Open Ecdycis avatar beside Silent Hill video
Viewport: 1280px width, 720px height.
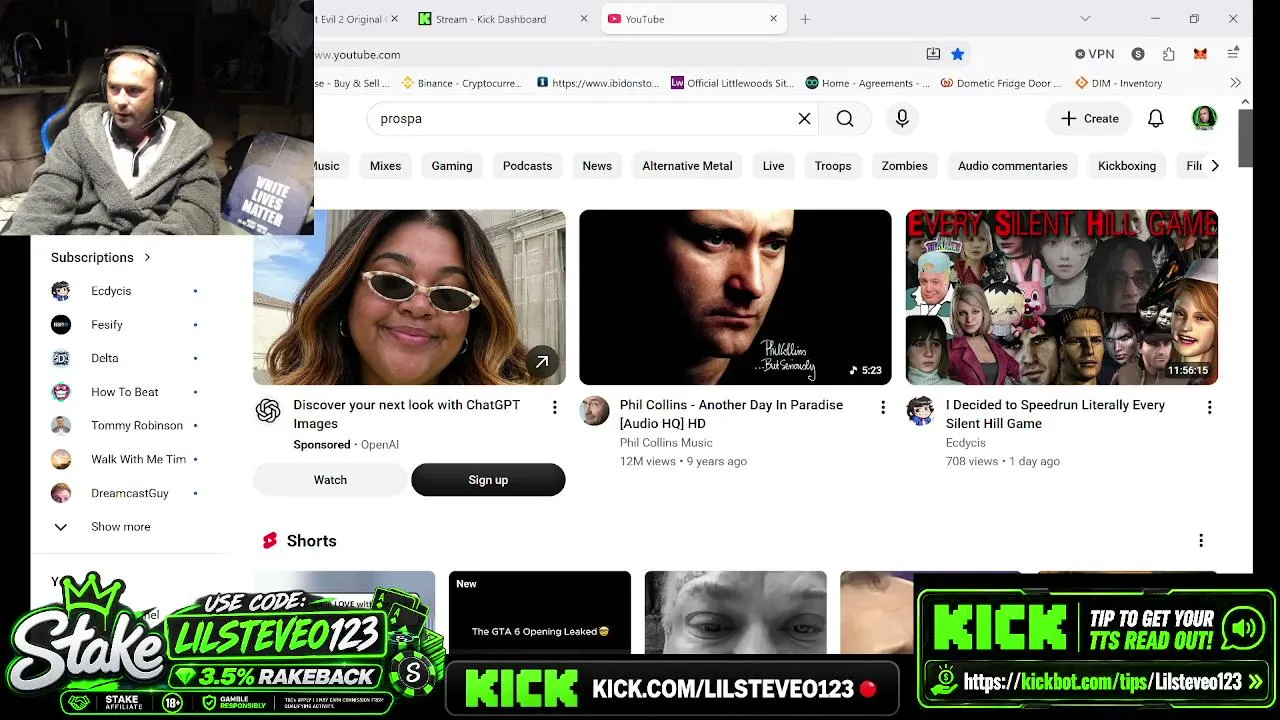920,410
